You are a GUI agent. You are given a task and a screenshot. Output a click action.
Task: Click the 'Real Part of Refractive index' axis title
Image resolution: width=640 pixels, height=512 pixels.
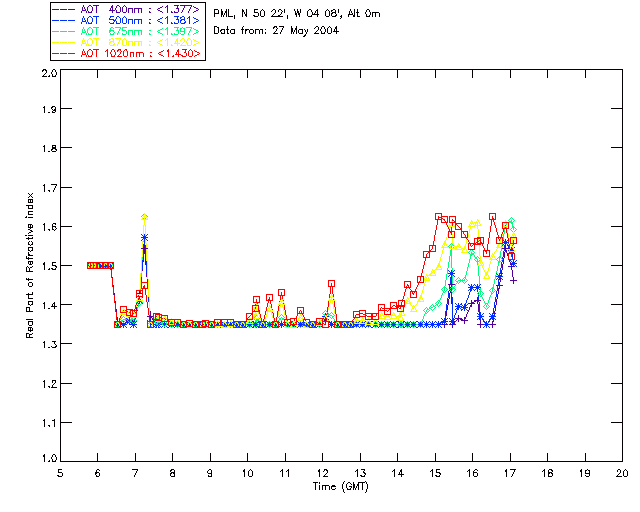29,265
